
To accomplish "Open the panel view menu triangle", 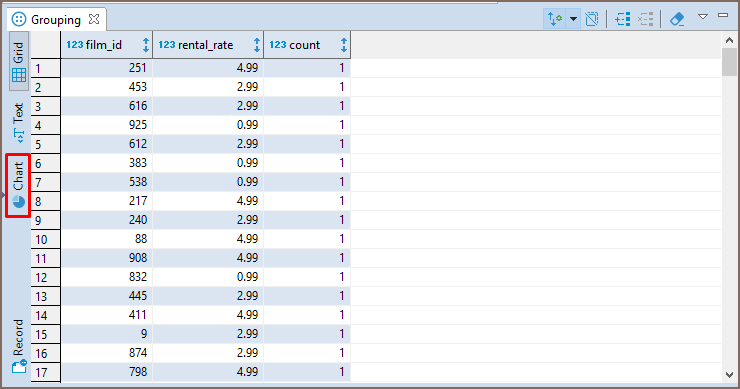I will coord(703,17).
